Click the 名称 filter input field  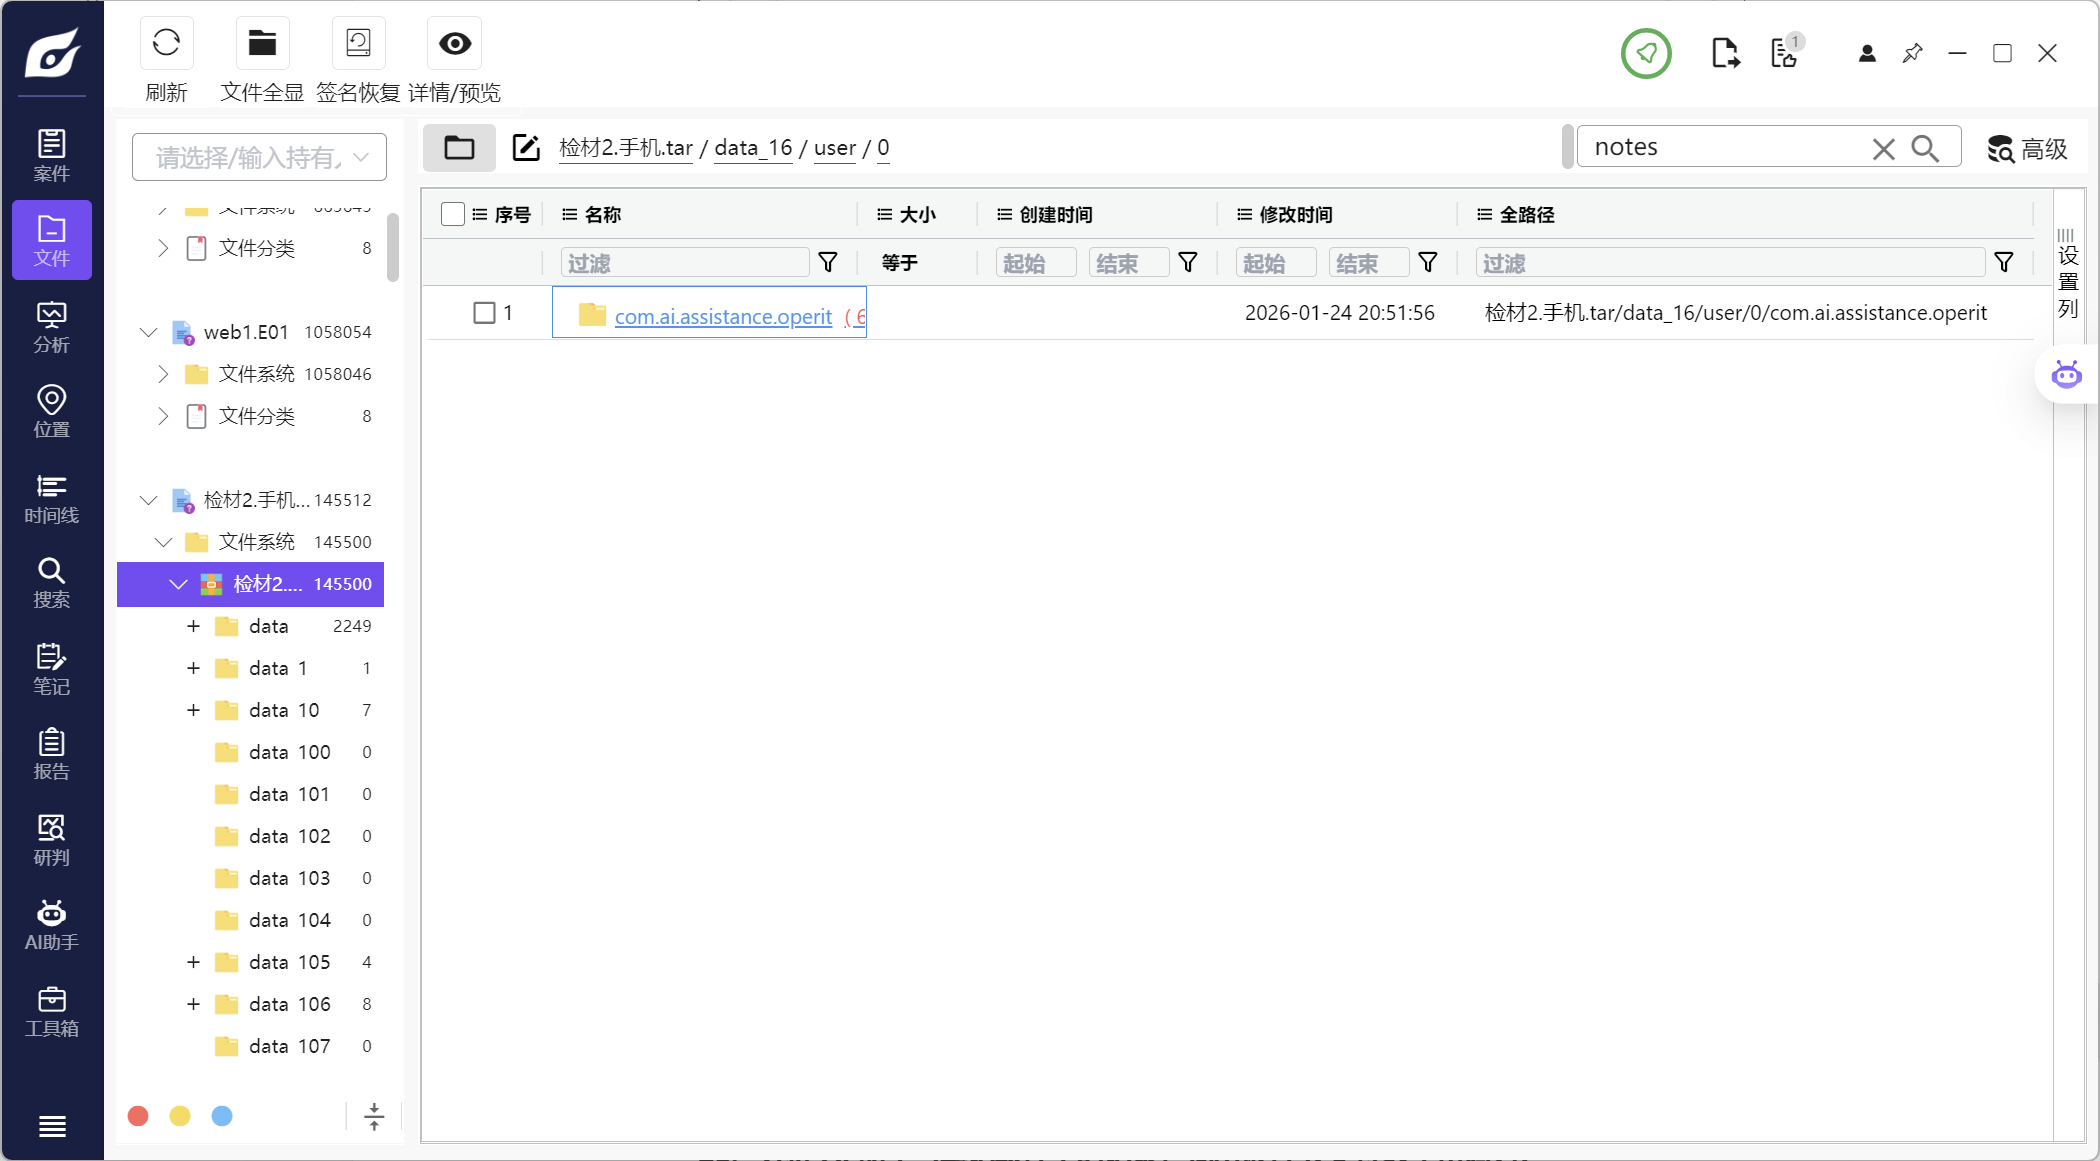click(x=685, y=263)
